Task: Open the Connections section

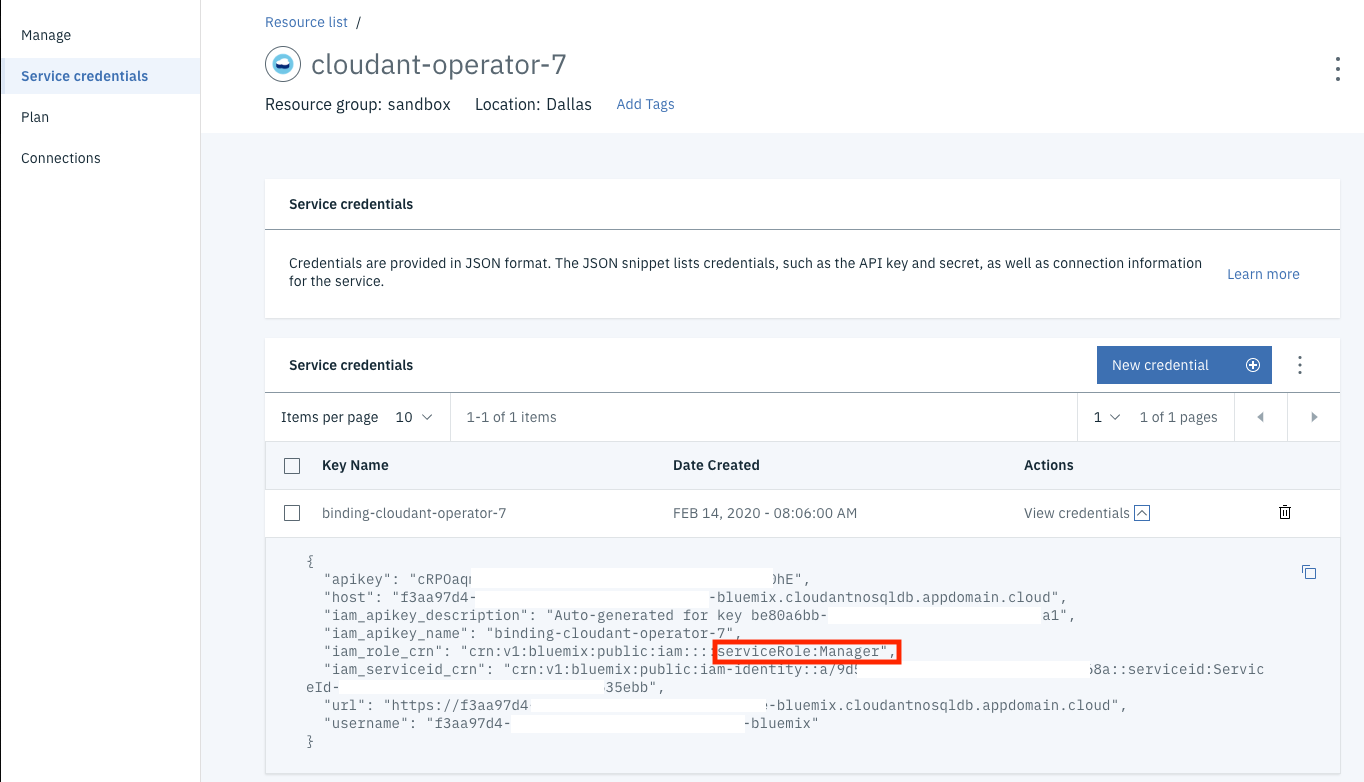Action: [61, 158]
